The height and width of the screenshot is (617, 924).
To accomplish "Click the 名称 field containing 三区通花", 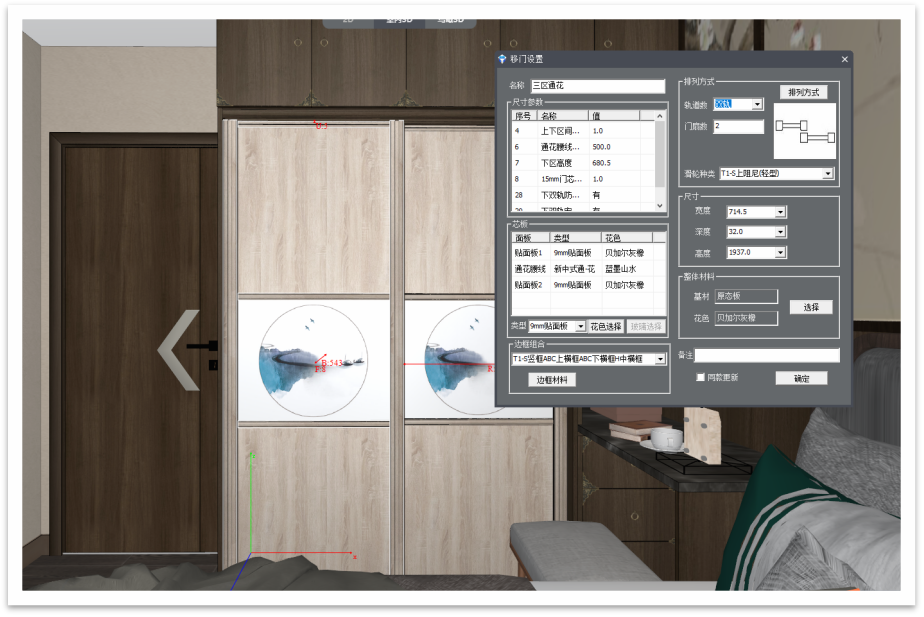I will coord(598,86).
